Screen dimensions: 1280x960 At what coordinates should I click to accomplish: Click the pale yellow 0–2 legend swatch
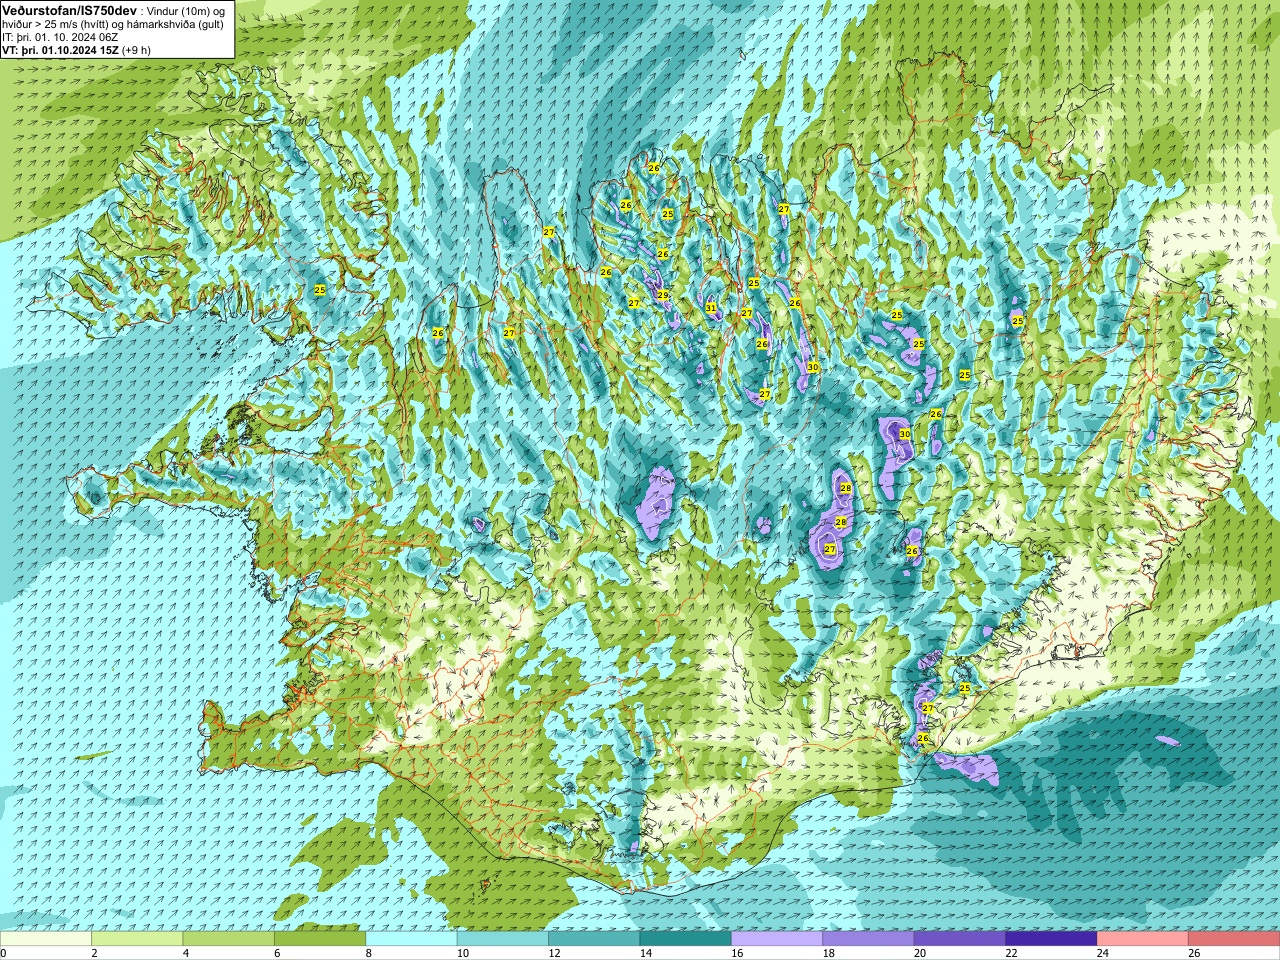46,939
